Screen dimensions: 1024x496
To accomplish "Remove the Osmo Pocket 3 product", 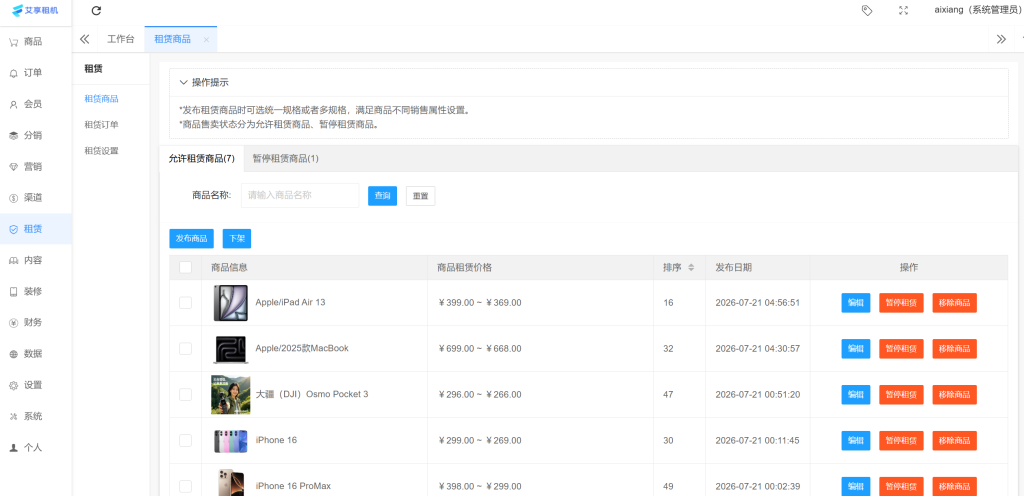I will click(x=955, y=394).
